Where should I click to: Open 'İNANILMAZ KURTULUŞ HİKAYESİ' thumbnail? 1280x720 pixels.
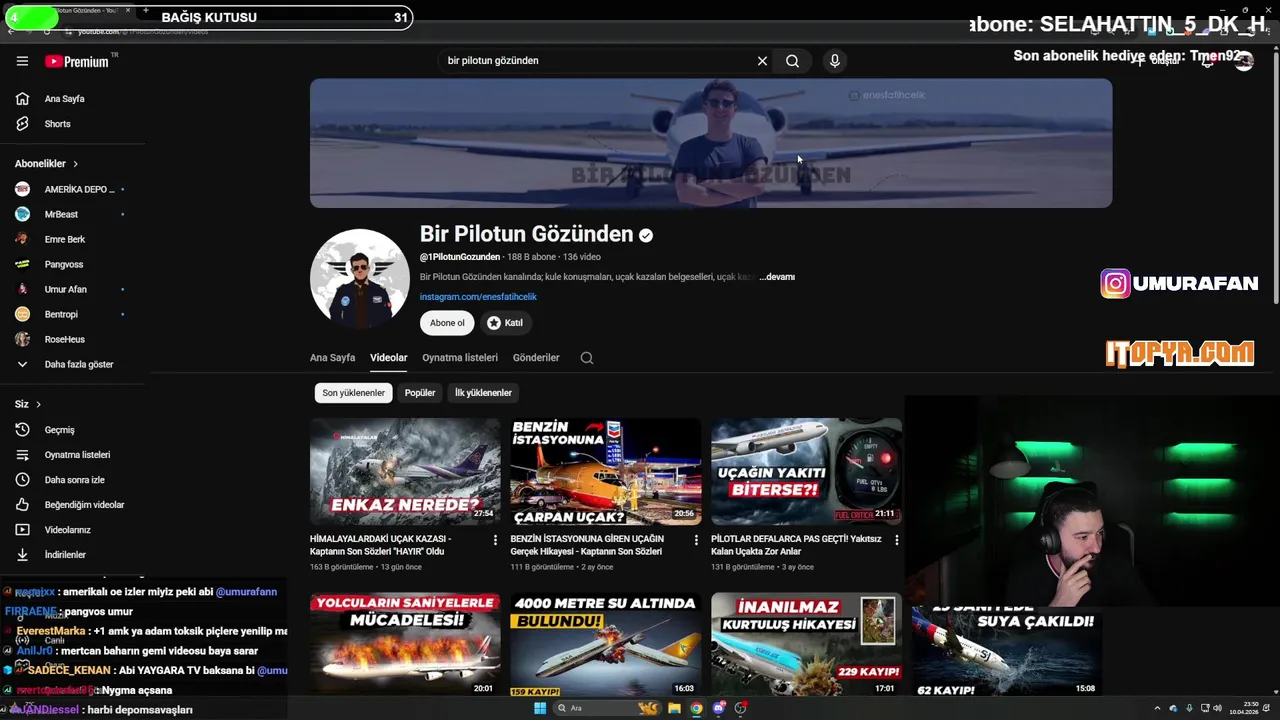(806, 644)
